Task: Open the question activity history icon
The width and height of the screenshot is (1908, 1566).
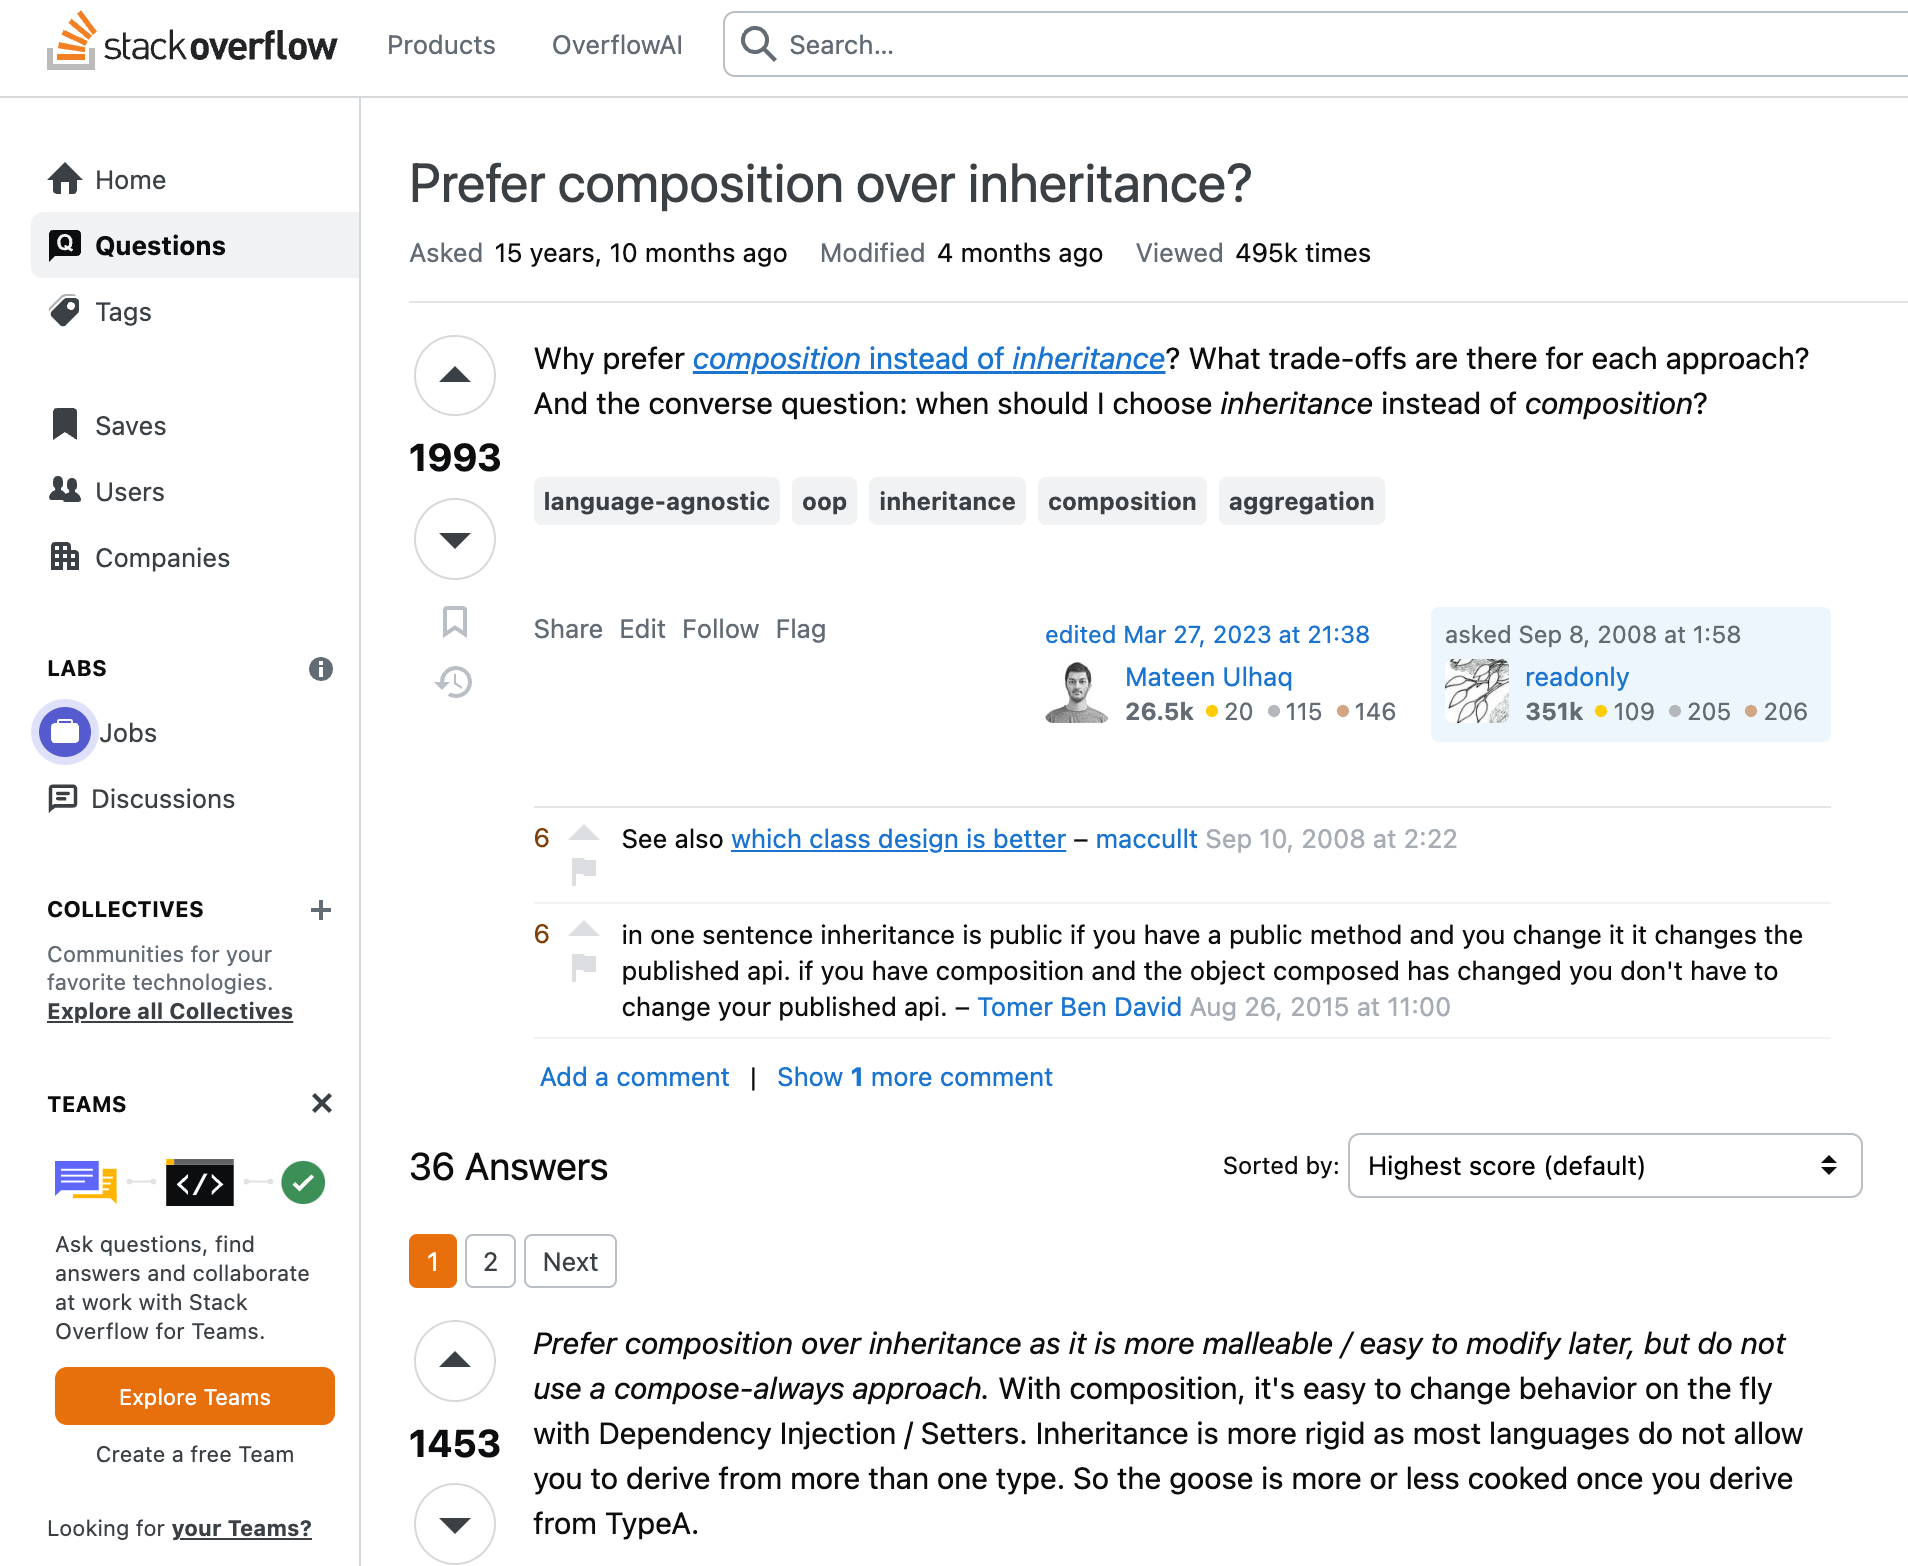Action: (455, 682)
